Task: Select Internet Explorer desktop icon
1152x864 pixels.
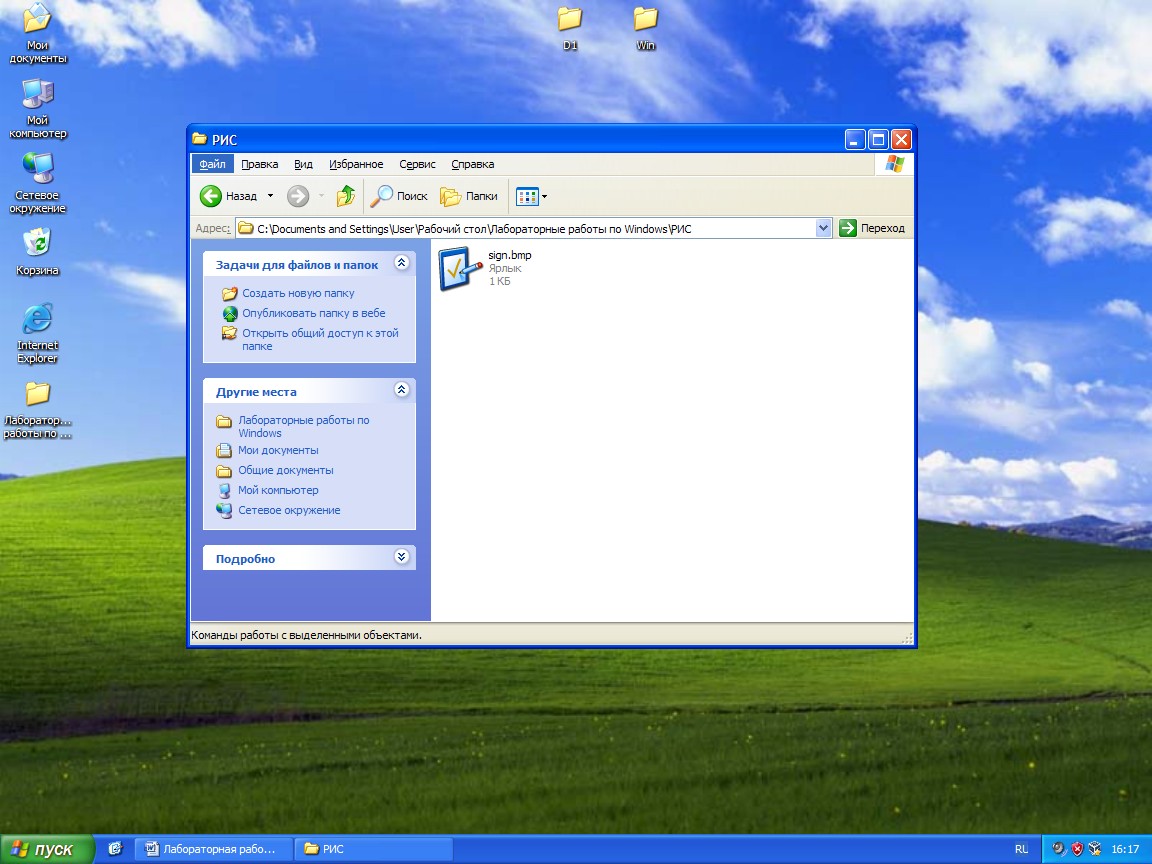Action: 37,333
